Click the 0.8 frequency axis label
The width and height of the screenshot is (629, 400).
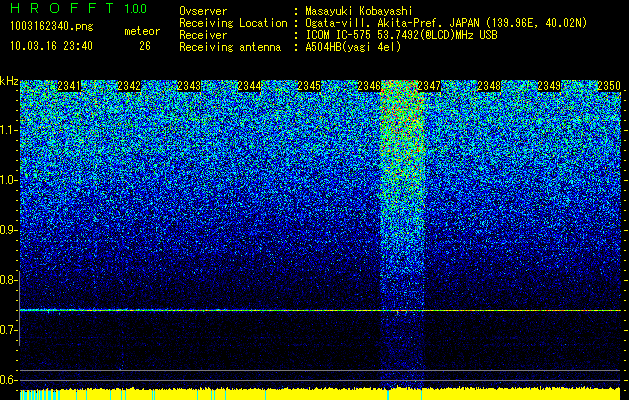pos(7,280)
